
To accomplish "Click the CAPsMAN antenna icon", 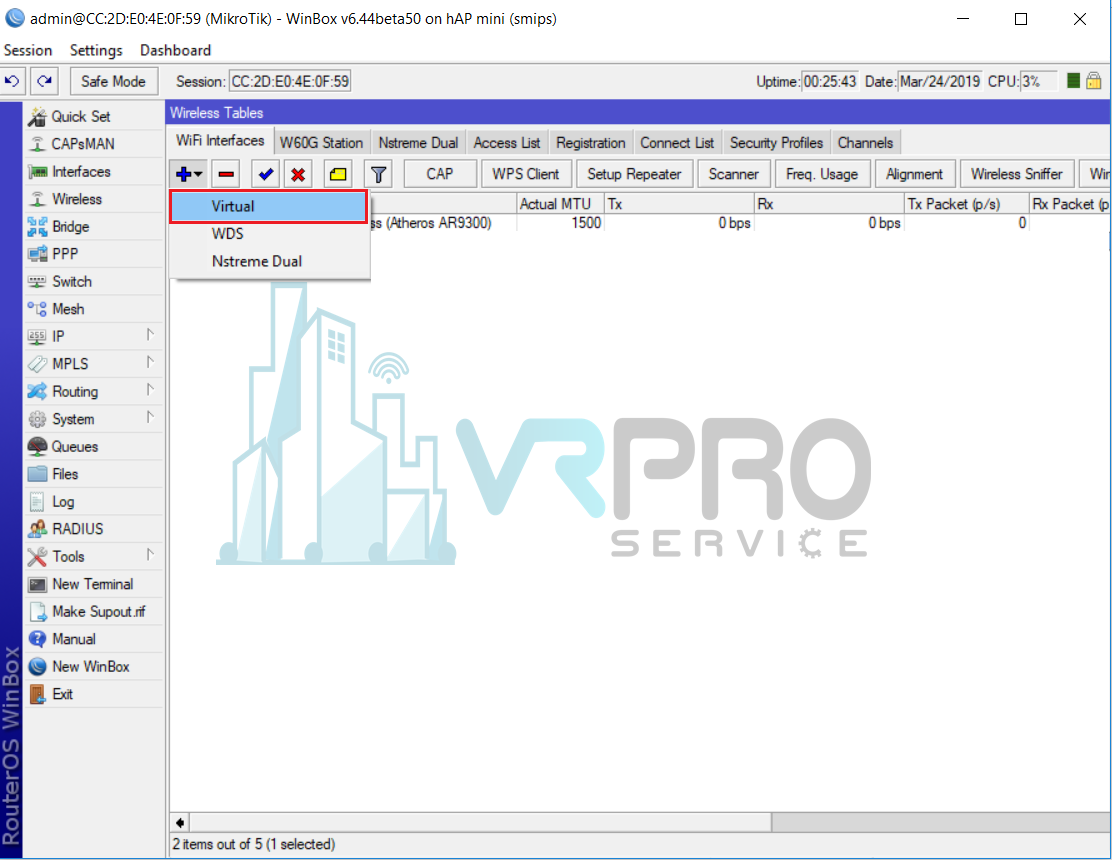I will click(x=37, y=144).
